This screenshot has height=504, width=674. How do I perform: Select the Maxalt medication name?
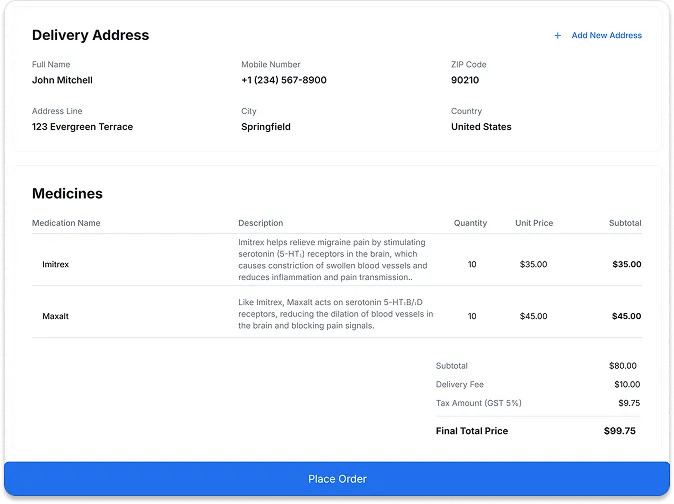[x=55, y=316]
